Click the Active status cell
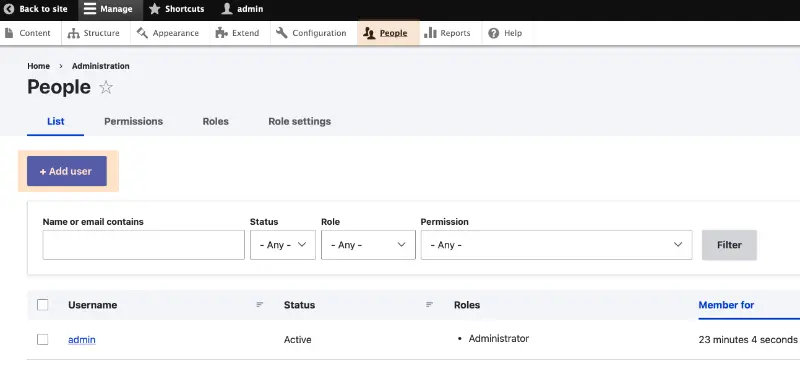The image size is (800, 371). (297, 340)
